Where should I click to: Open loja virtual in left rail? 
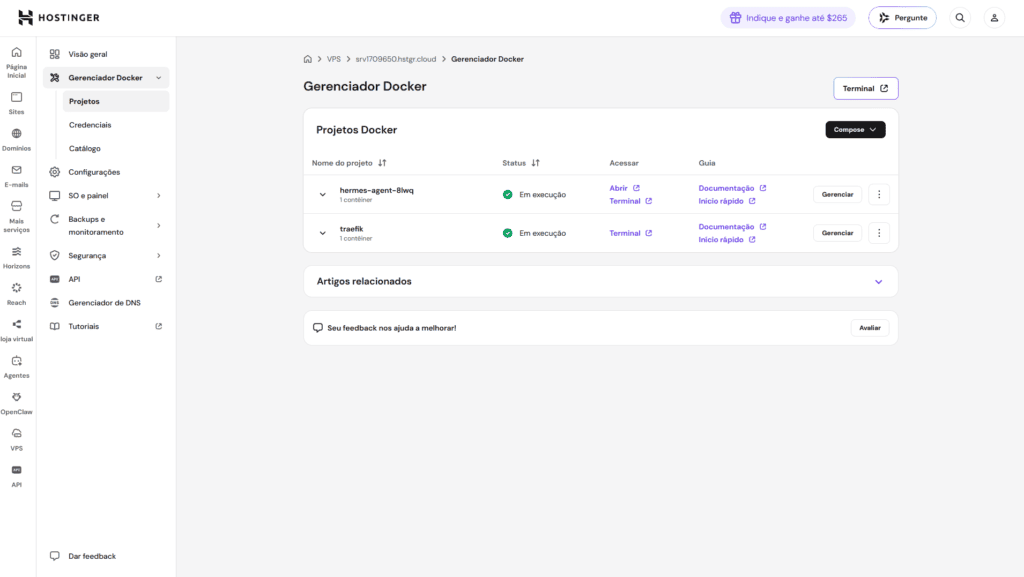[x=16, y=331]
